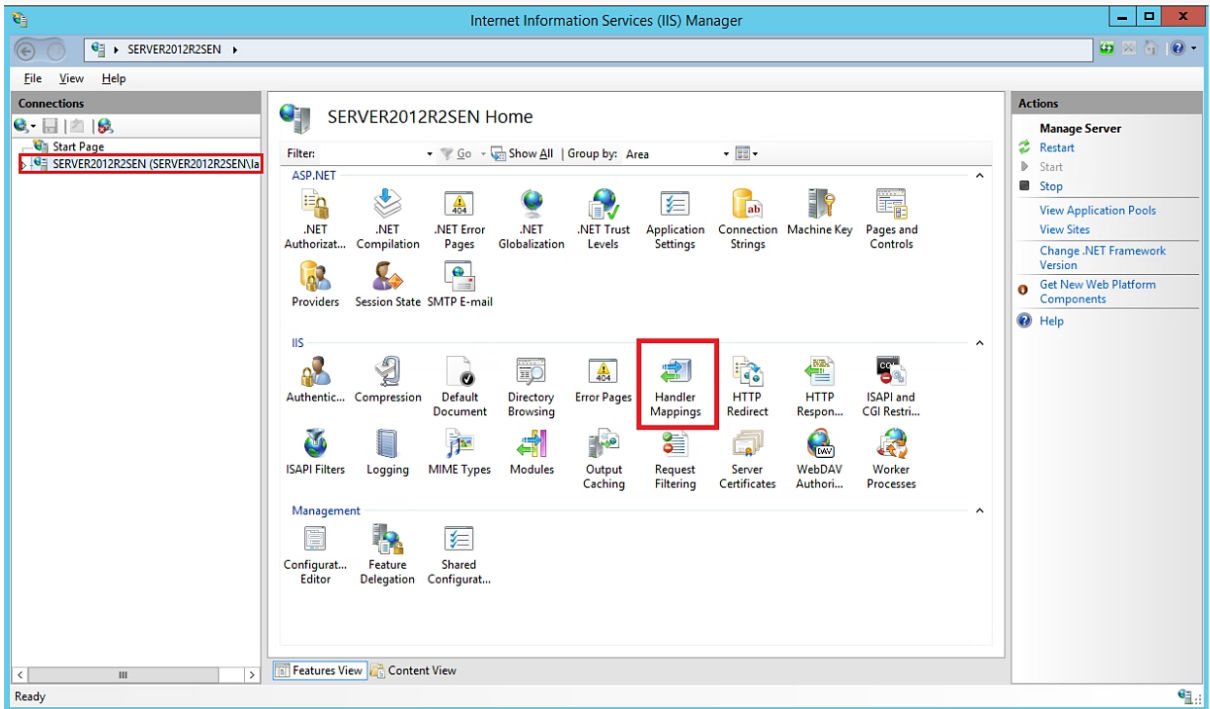
Task: Open Session State feature
Action: 388,284
